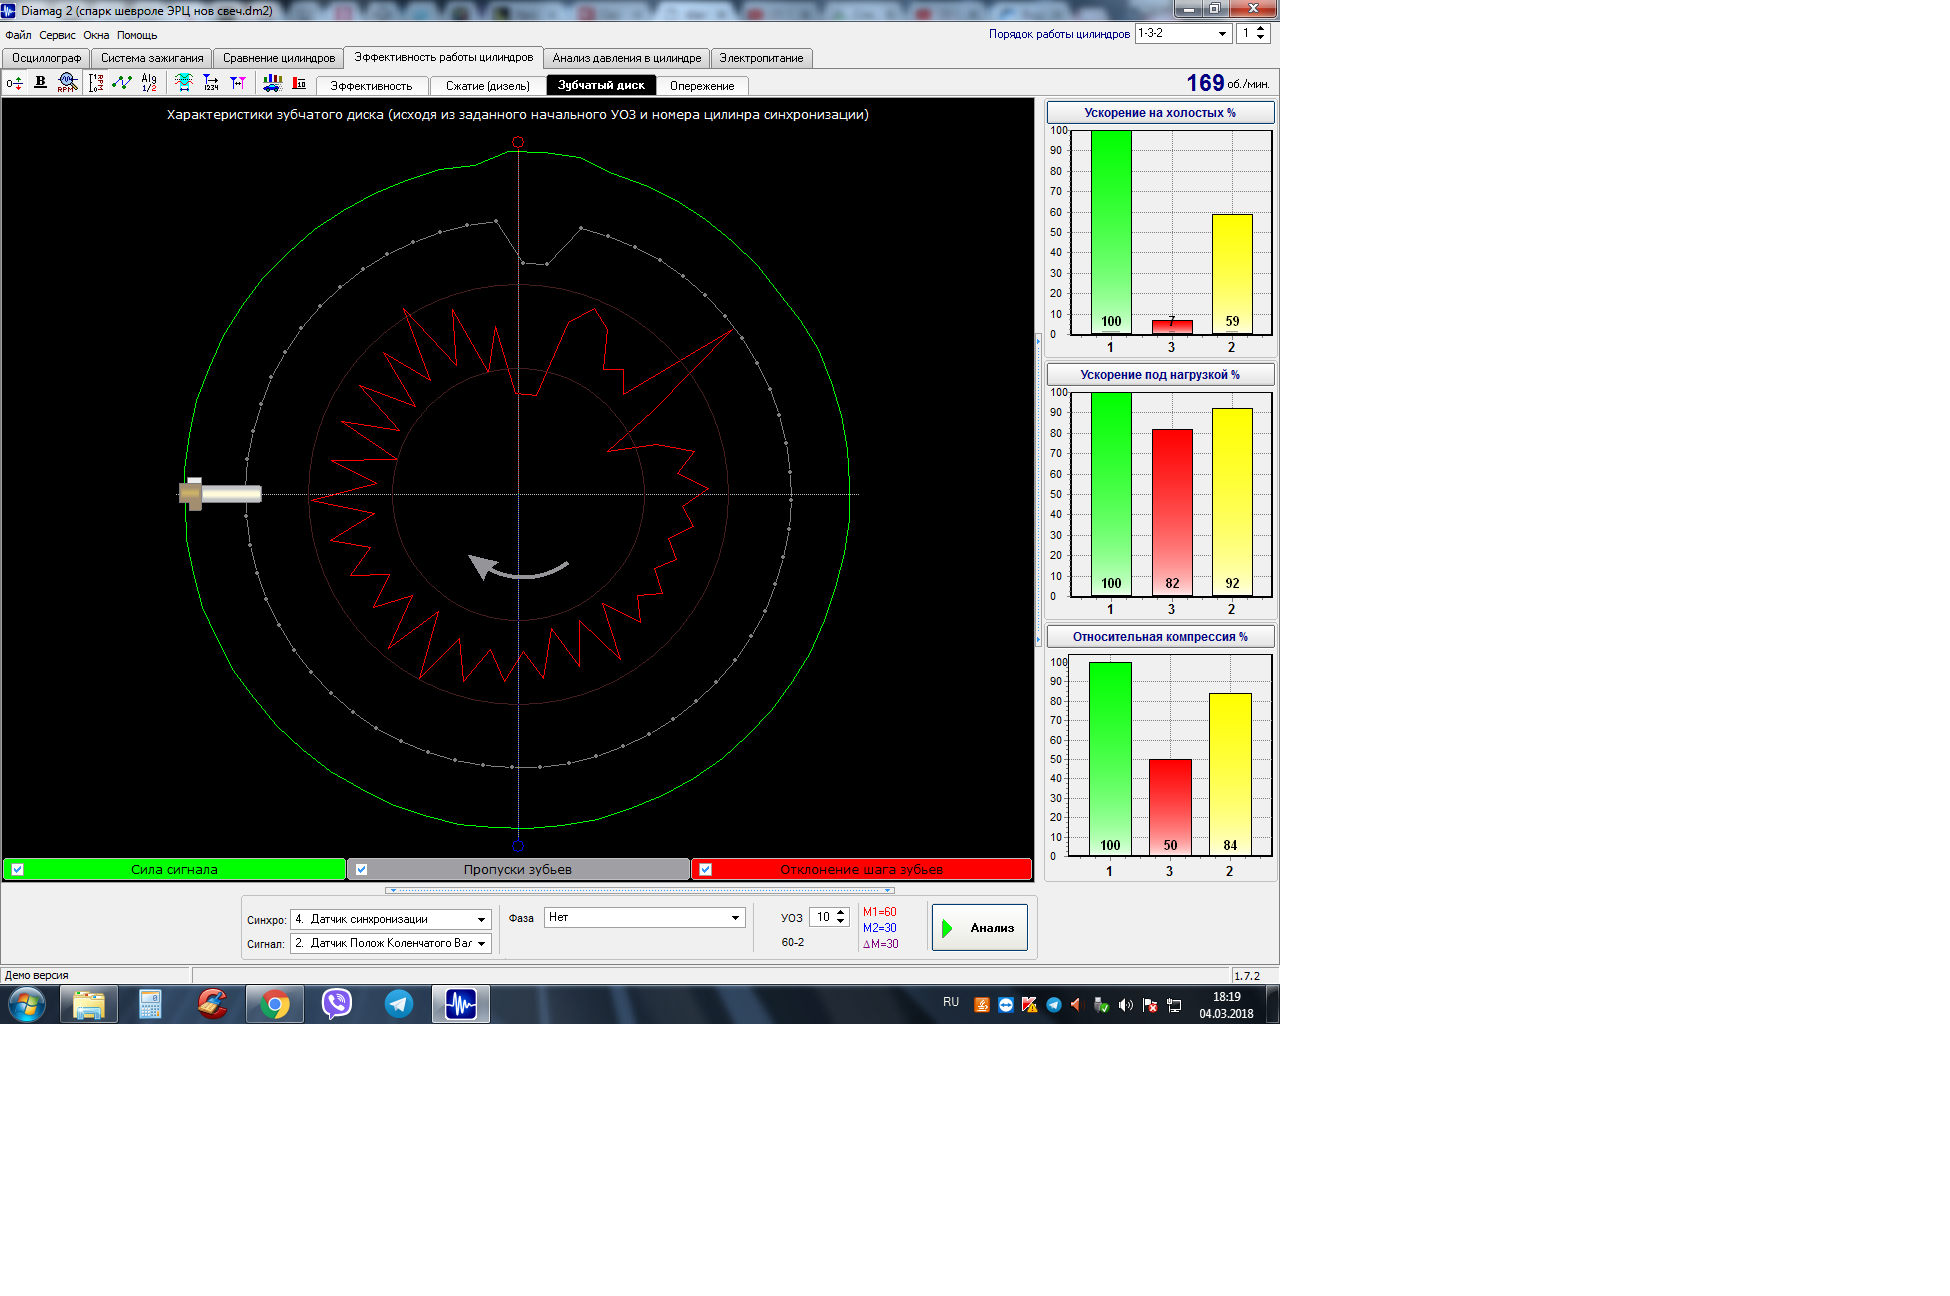Open the Синхро sensor dropdown
The width and height of the screenshot is (1950, 1296).
[x=390, y=919]
